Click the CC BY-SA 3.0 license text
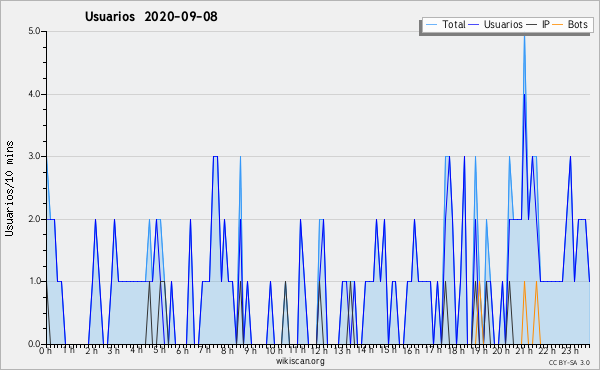 click(x=569, y=362)
